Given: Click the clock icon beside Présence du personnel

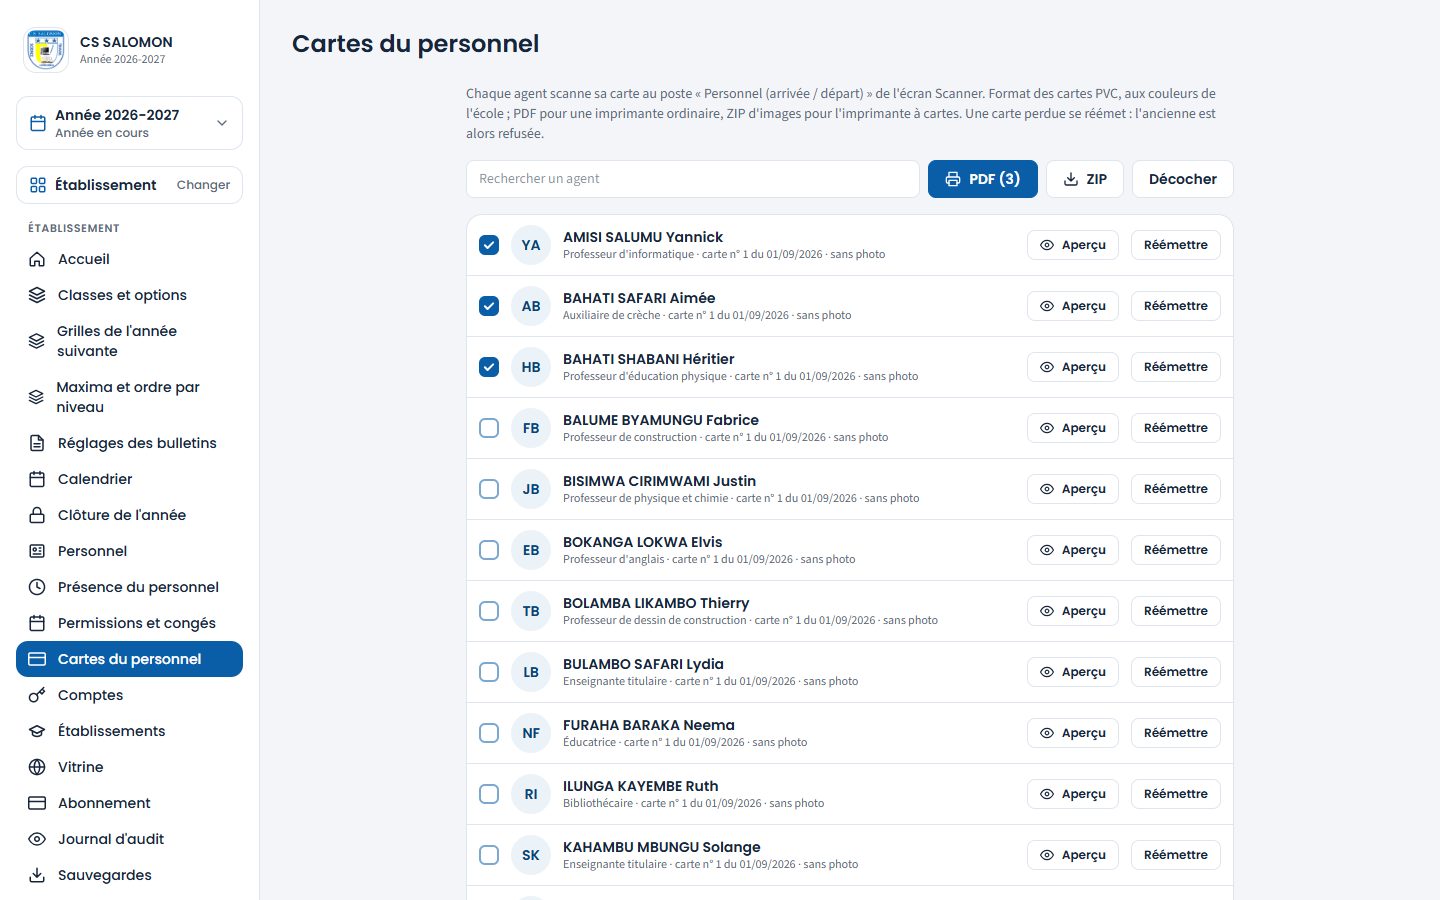Looking at the screenshot, I should tap(37, 587).
